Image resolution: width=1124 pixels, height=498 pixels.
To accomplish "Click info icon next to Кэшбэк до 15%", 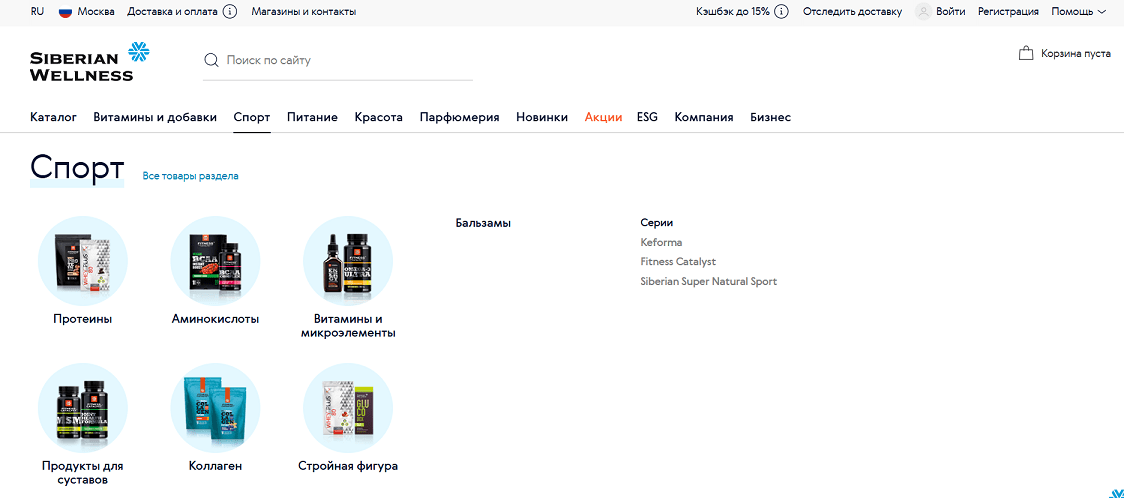I will coord(781,11).
